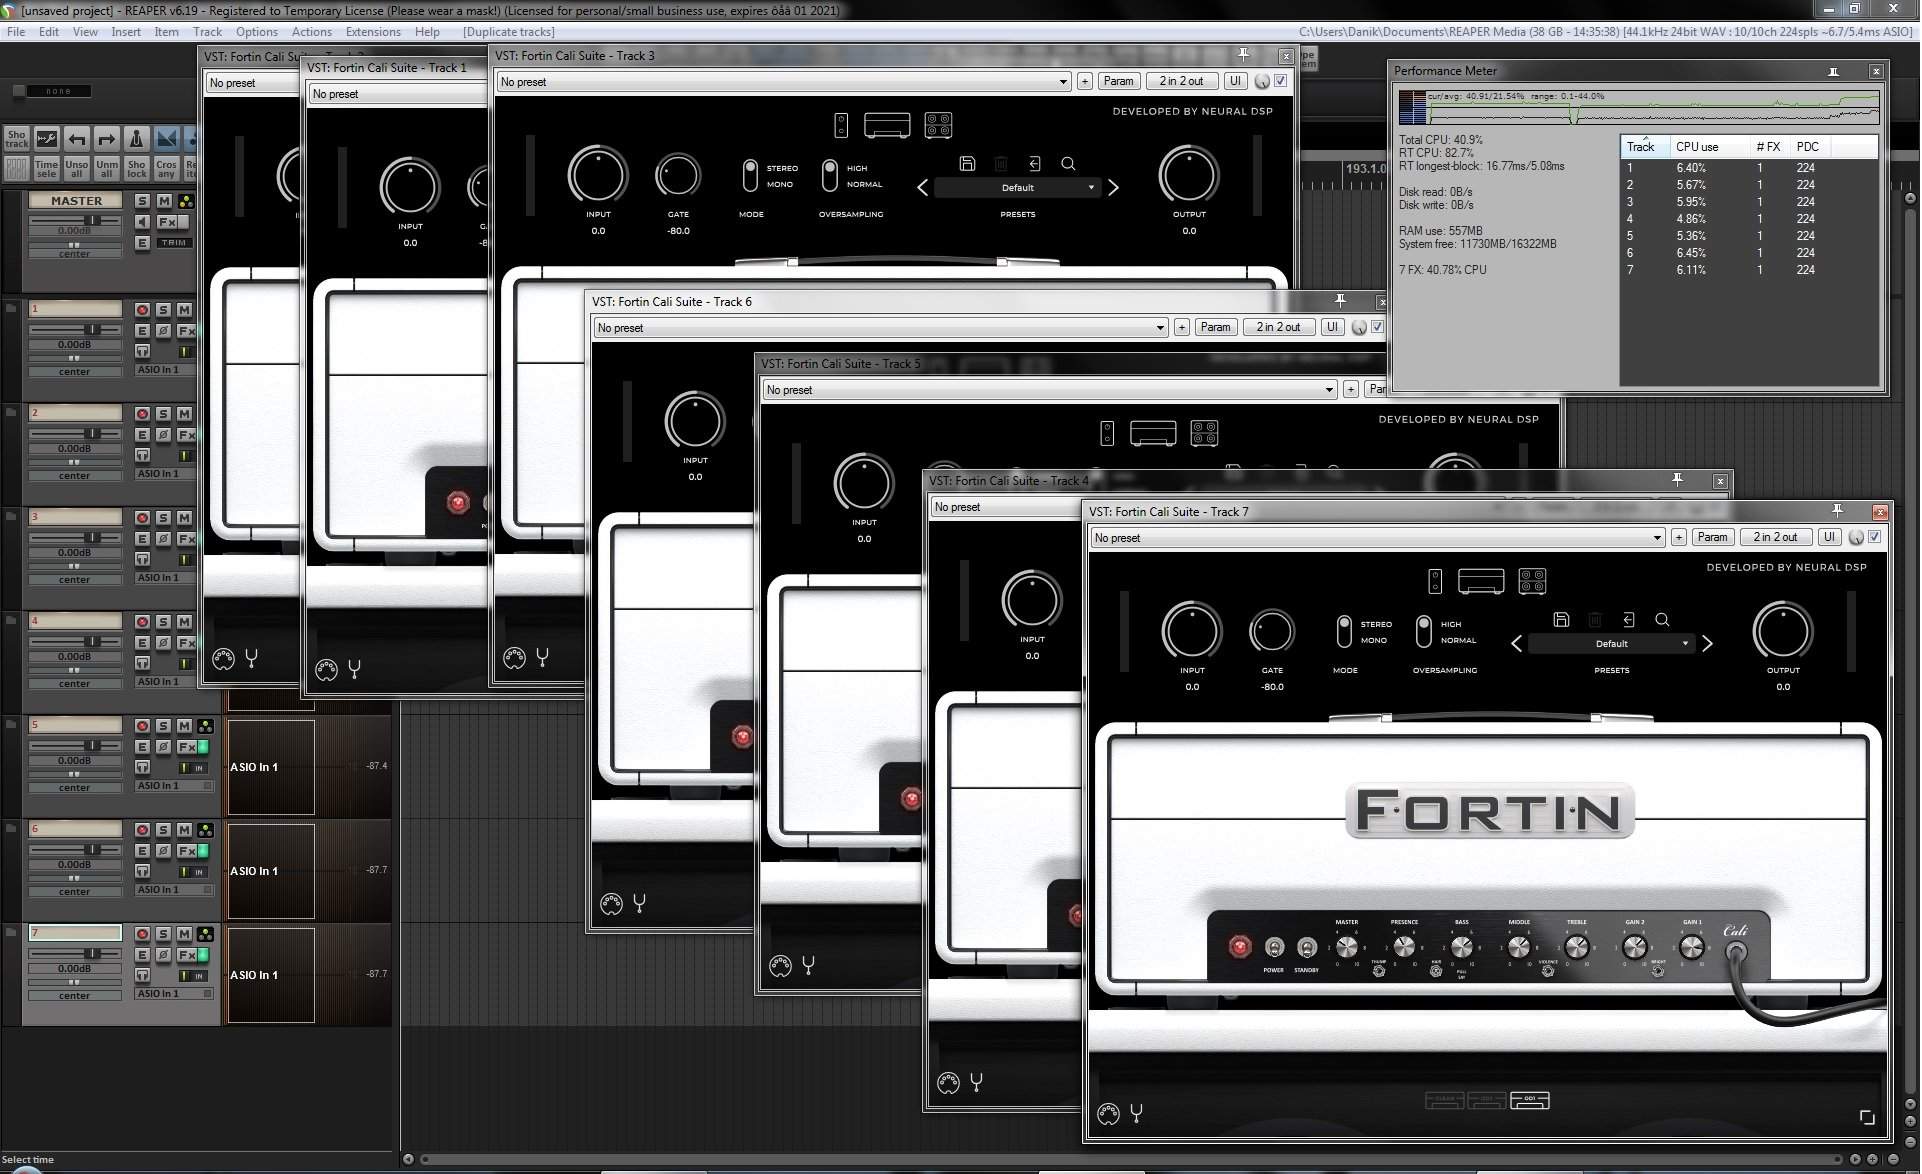This screenshot has width=1922, height=1174.
Task: Open the envelope button on track 3
Action: click(x=142, y=539)
